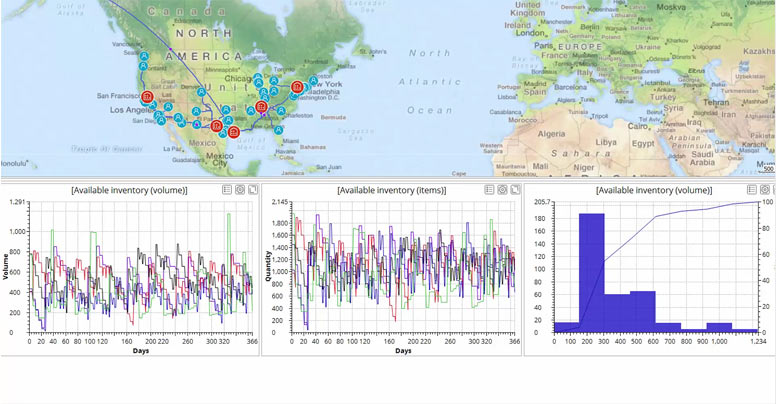Select the customer marker with purple dot near El Paso

pyautogui.click(x=196, y=124)
